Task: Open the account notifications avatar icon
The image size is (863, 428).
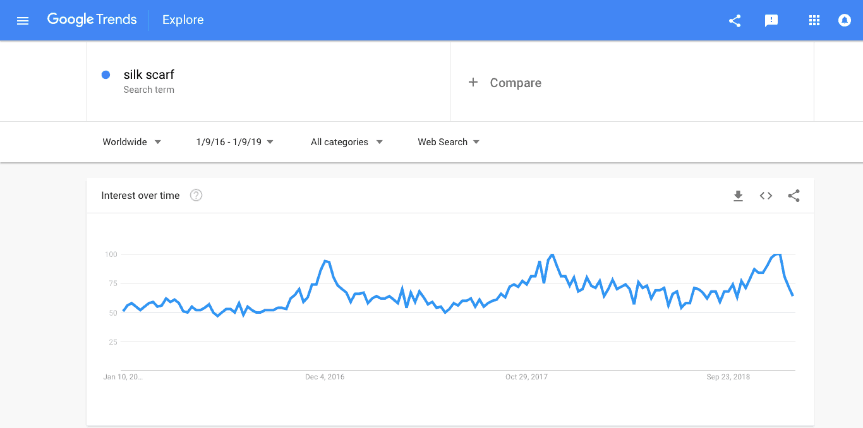Action: click(x=844, y=20)
